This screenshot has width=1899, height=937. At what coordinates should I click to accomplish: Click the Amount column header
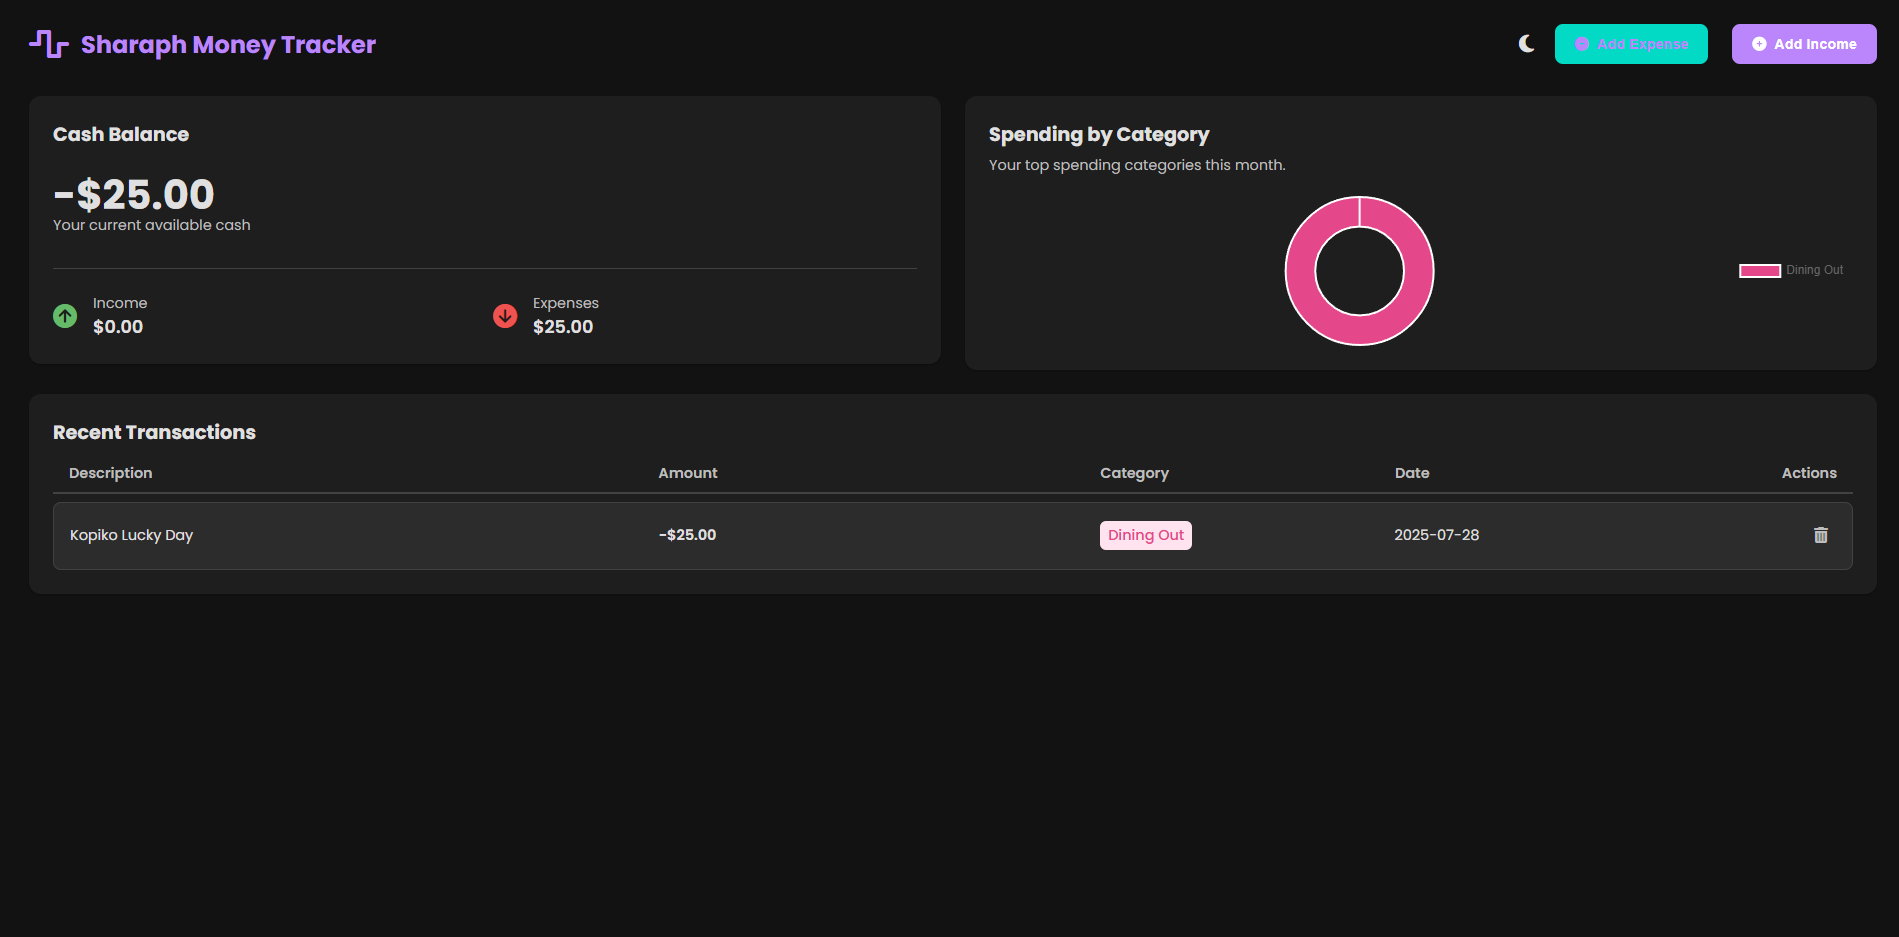688,473
